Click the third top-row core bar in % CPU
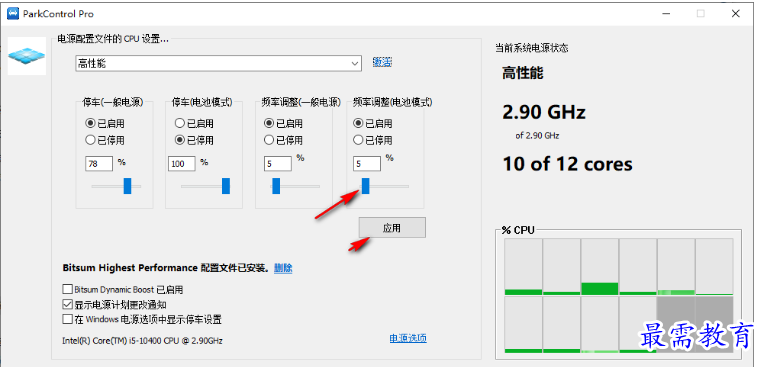Viewport: 762px width, 367px height. [x=600, y=266]
